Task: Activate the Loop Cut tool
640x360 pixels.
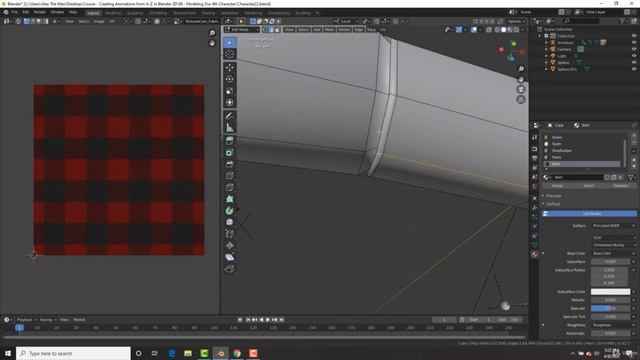Action: (230, 176)
